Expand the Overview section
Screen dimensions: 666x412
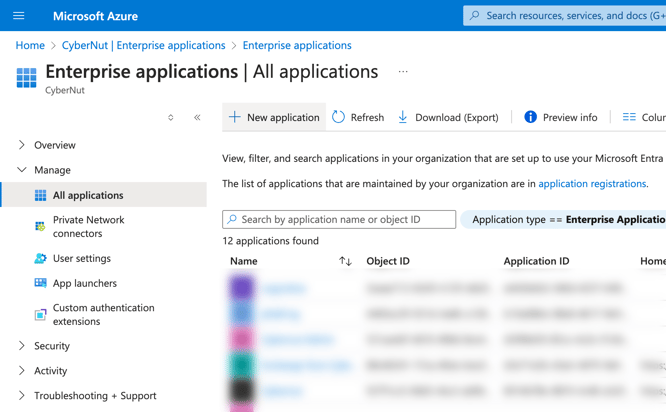22,145
